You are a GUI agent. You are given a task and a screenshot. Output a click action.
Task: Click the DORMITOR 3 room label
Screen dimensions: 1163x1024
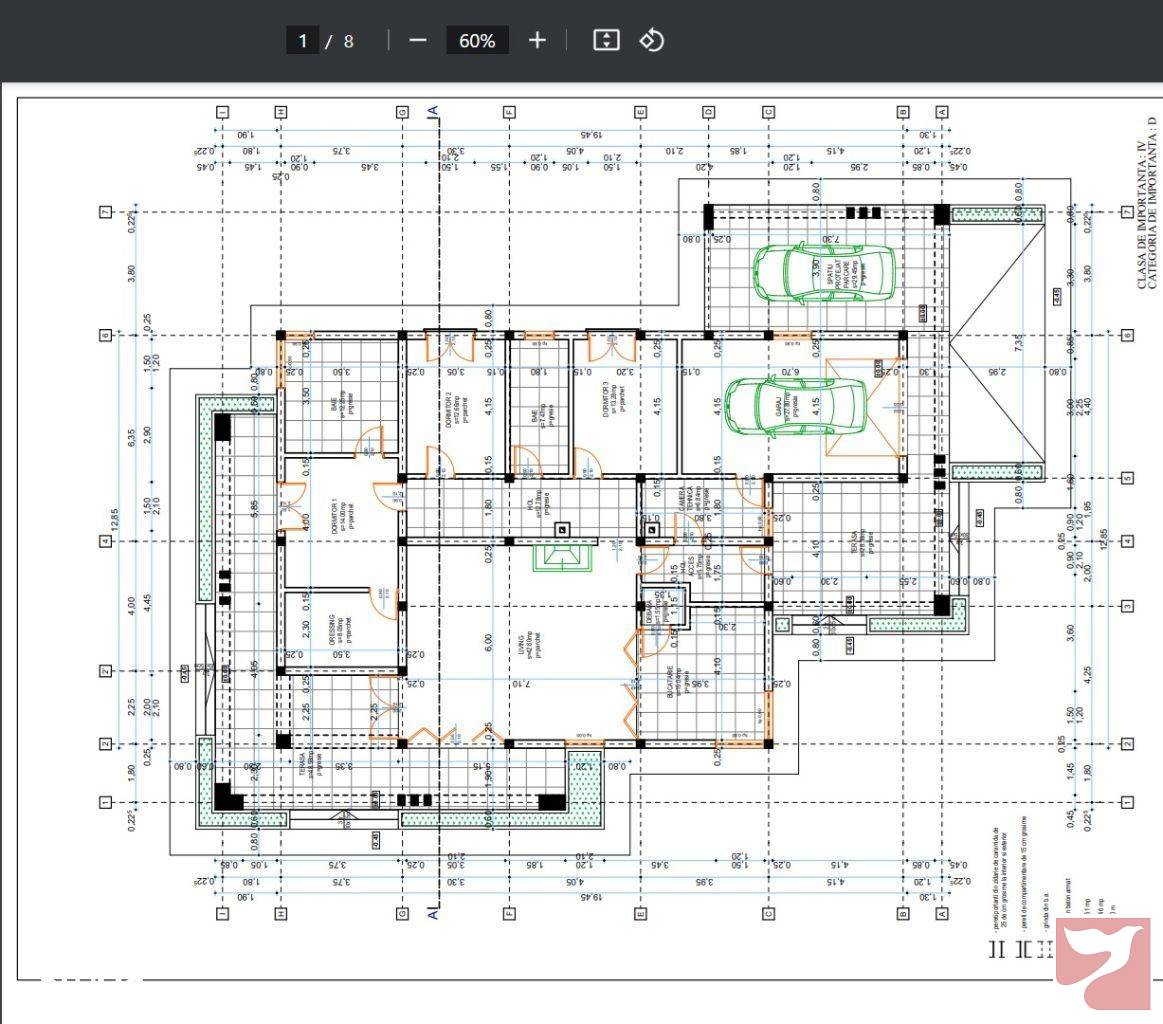pos(605,399)
